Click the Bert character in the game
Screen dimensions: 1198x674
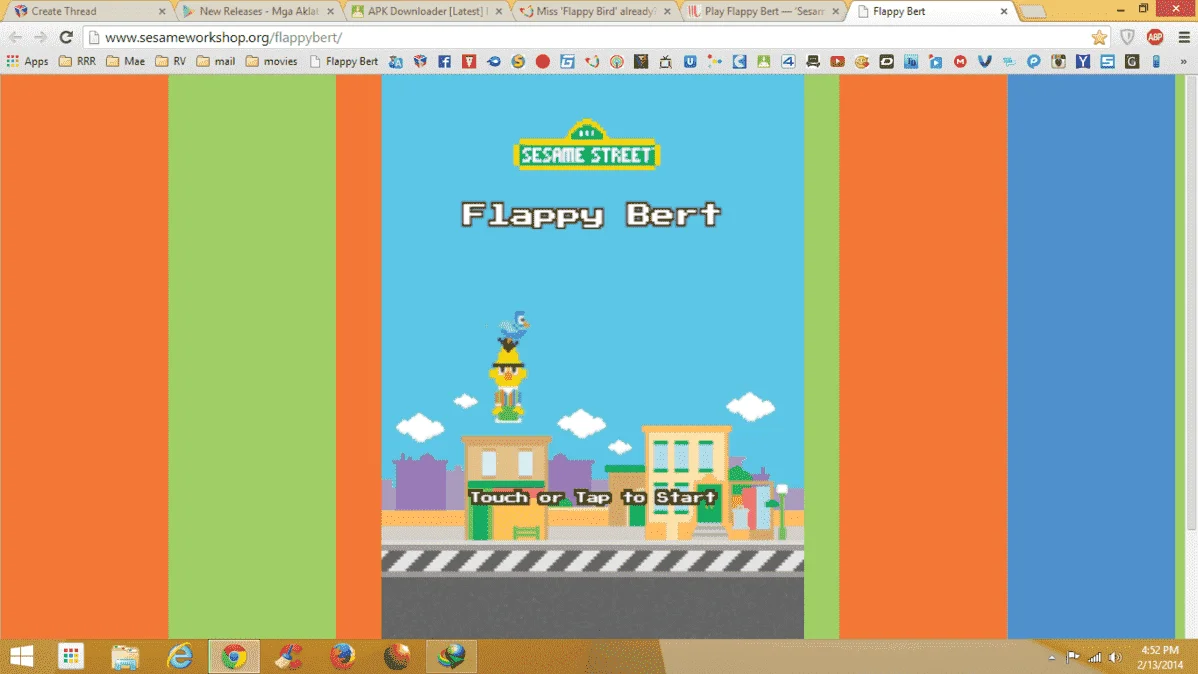pos(508,380)
